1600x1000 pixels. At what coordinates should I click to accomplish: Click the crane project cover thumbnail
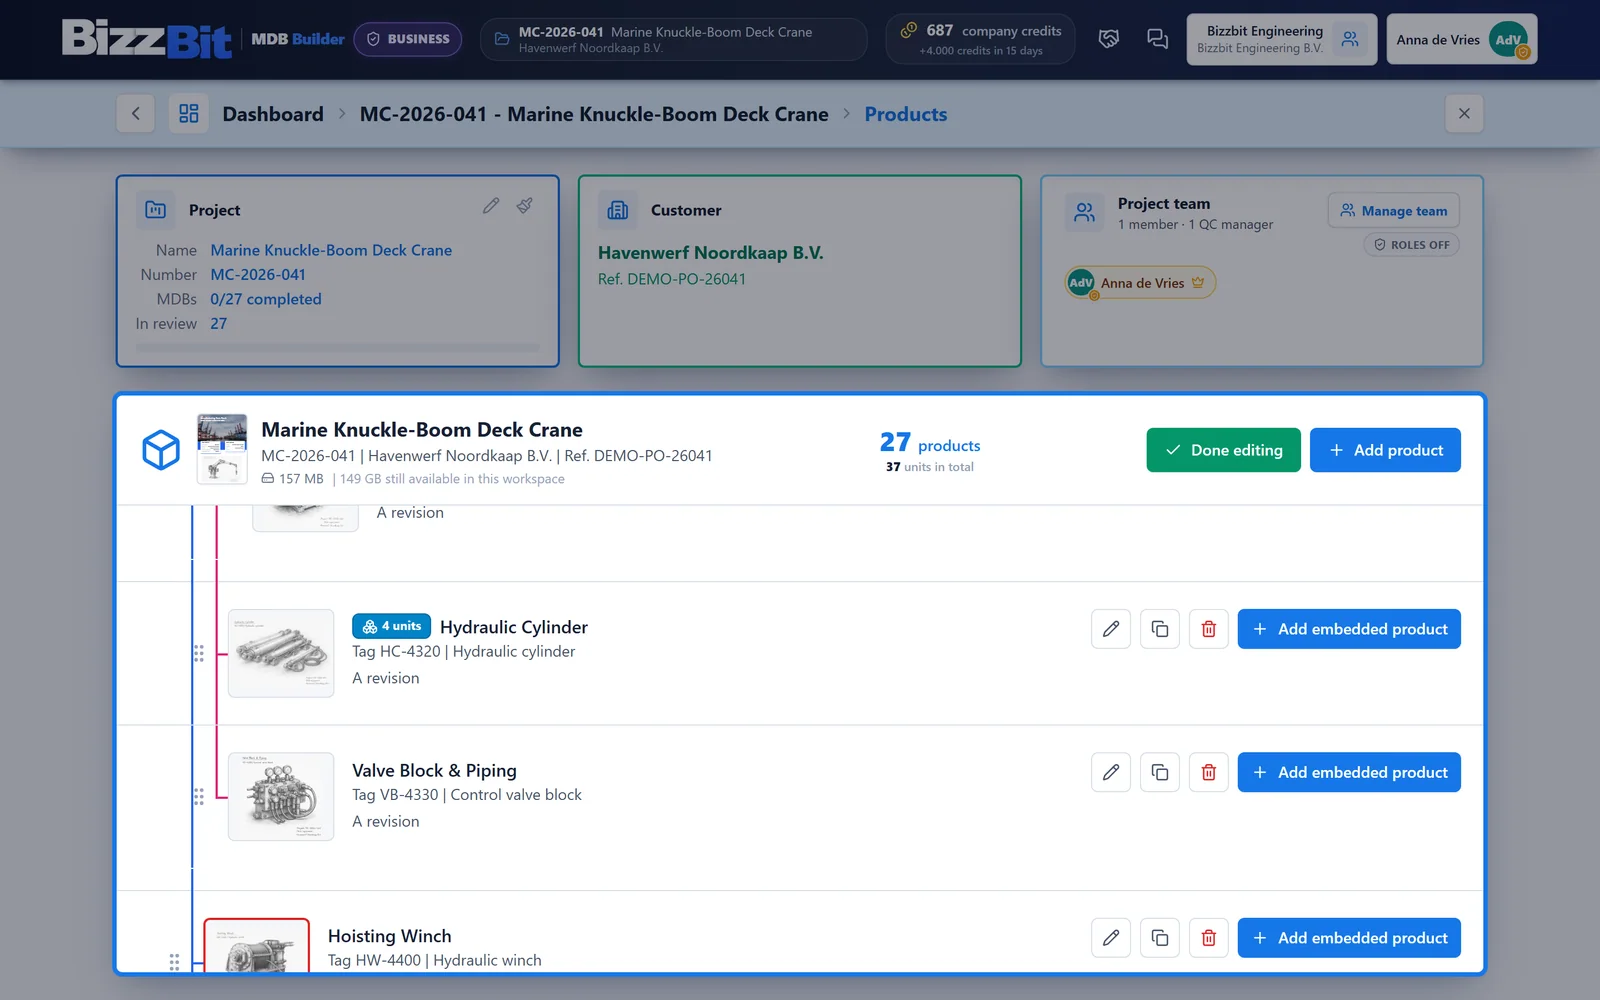tap(222, 449)
